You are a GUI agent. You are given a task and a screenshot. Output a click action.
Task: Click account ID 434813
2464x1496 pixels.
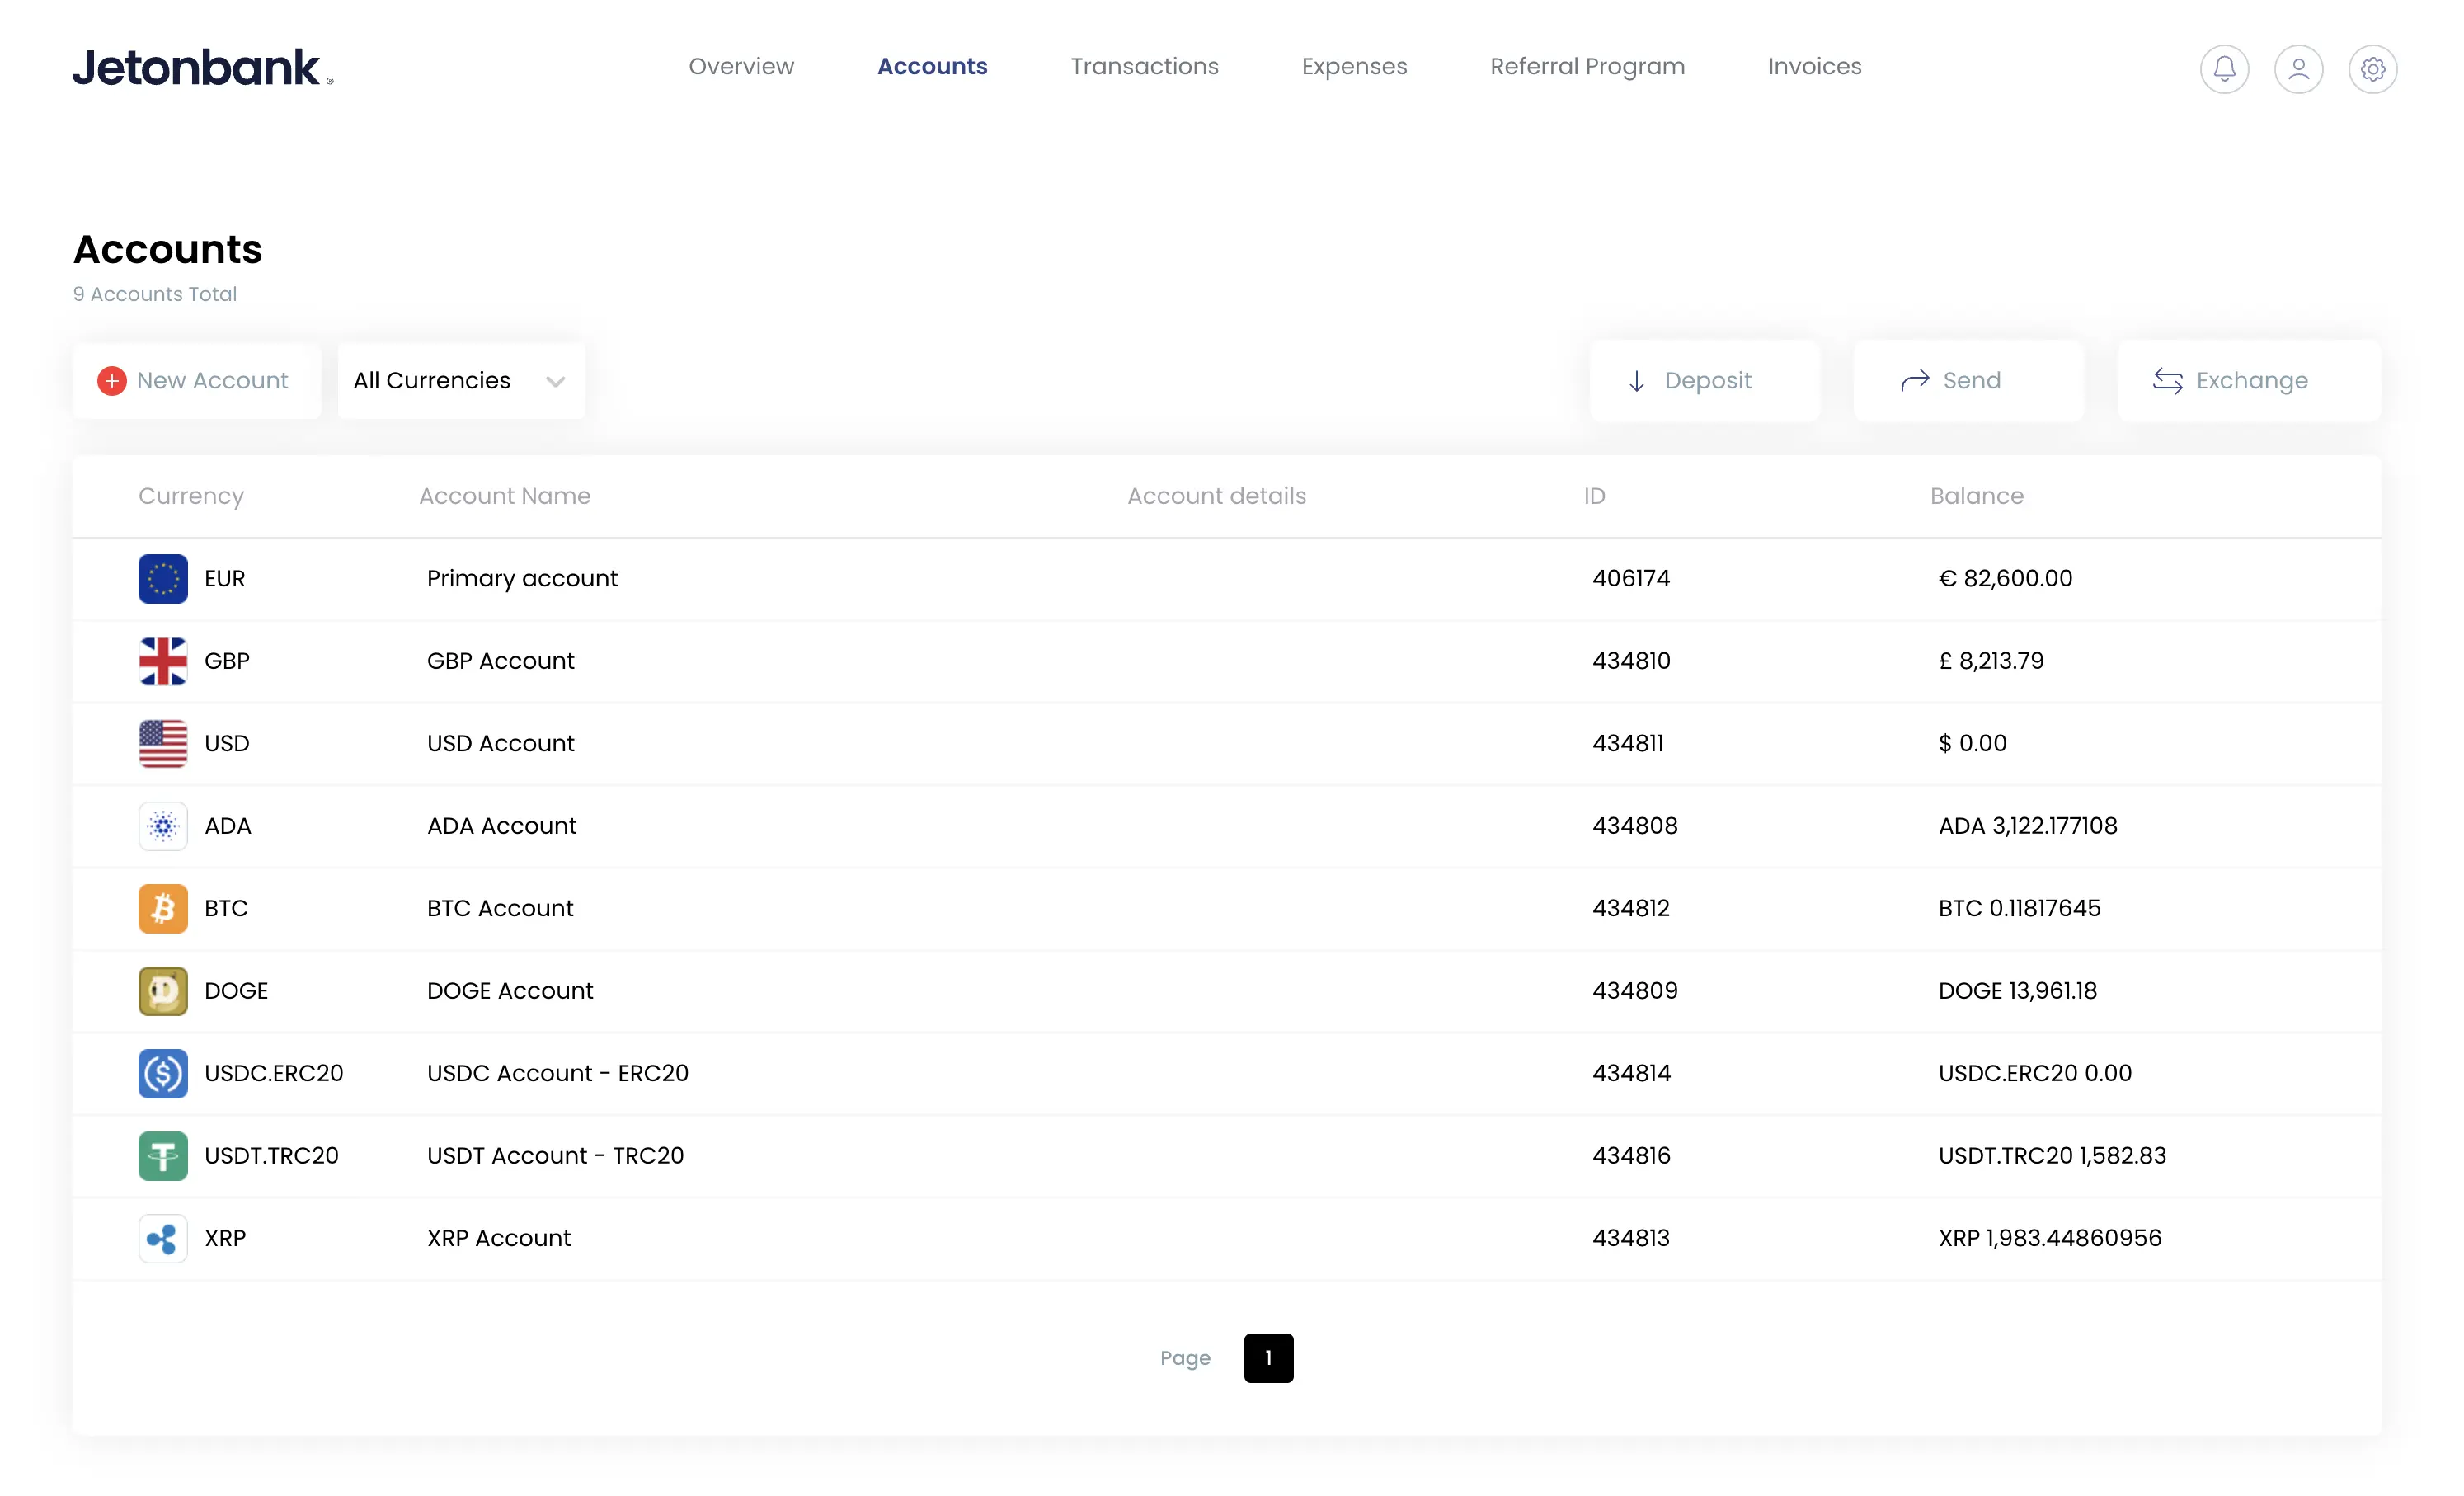(1631, 1239)
